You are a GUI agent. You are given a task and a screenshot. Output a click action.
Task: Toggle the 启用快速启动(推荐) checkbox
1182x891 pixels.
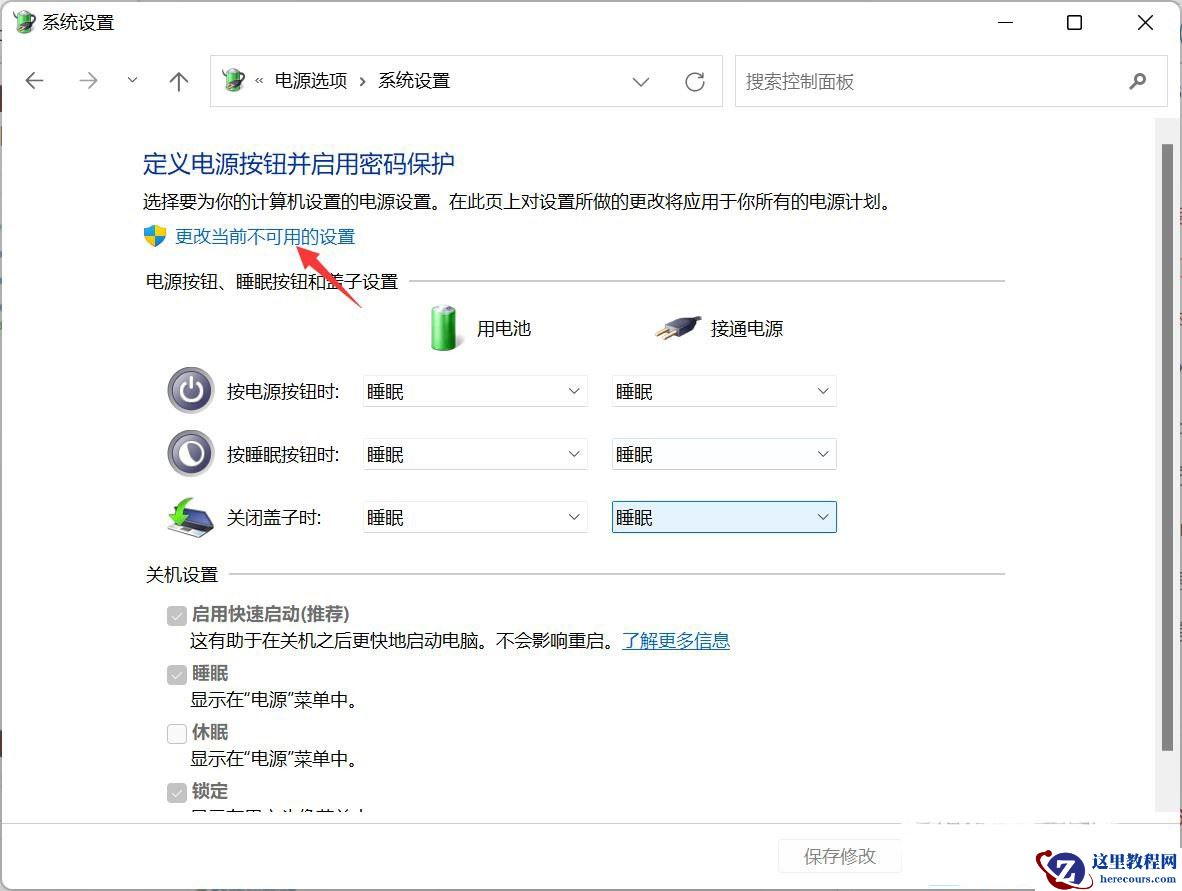pos(177,614)
